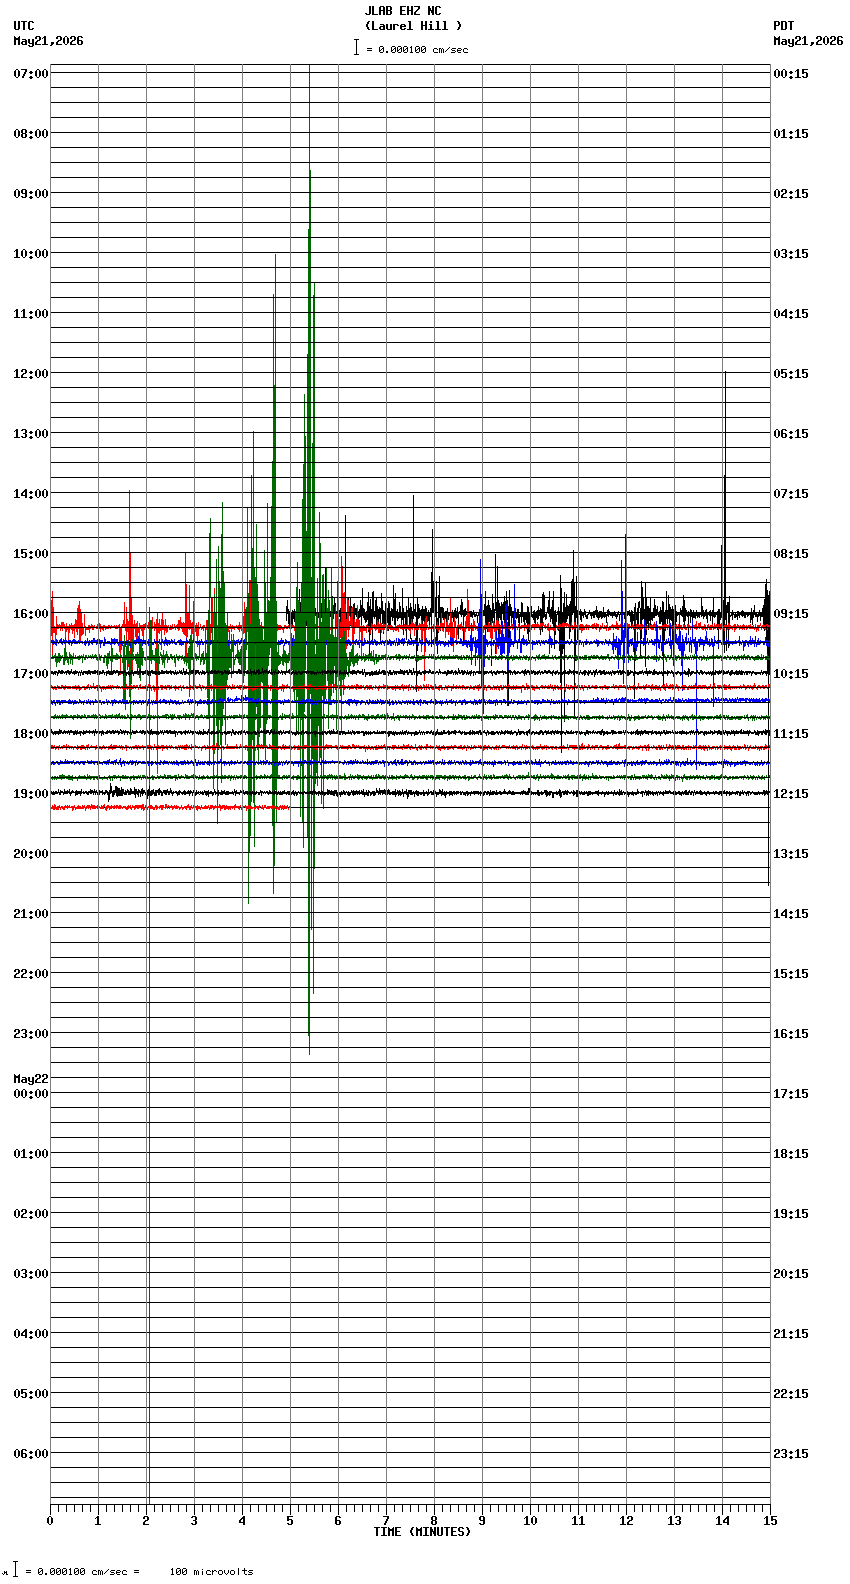
Task: Click the May22 date label
Action: coord(31,1079)
